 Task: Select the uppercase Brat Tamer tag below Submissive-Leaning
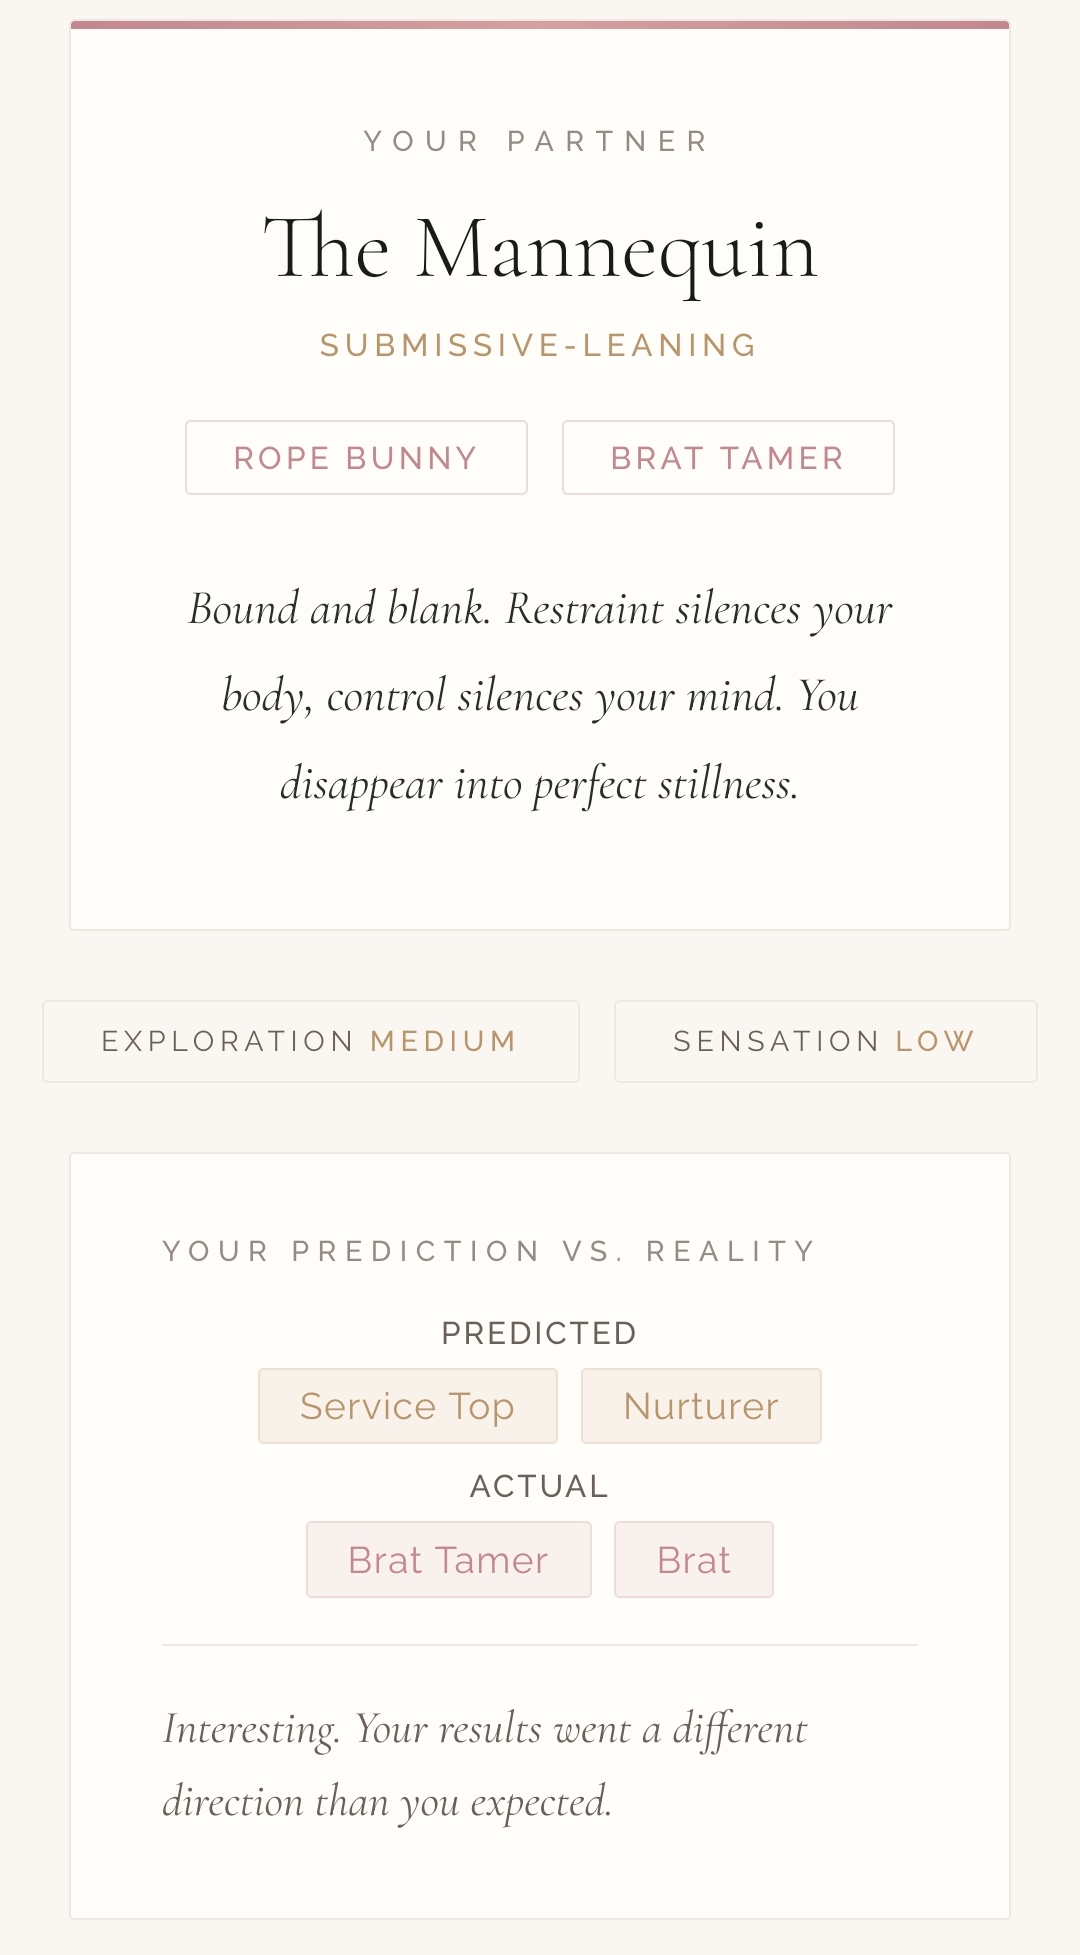pyautogui.click(x=727, y=458)
